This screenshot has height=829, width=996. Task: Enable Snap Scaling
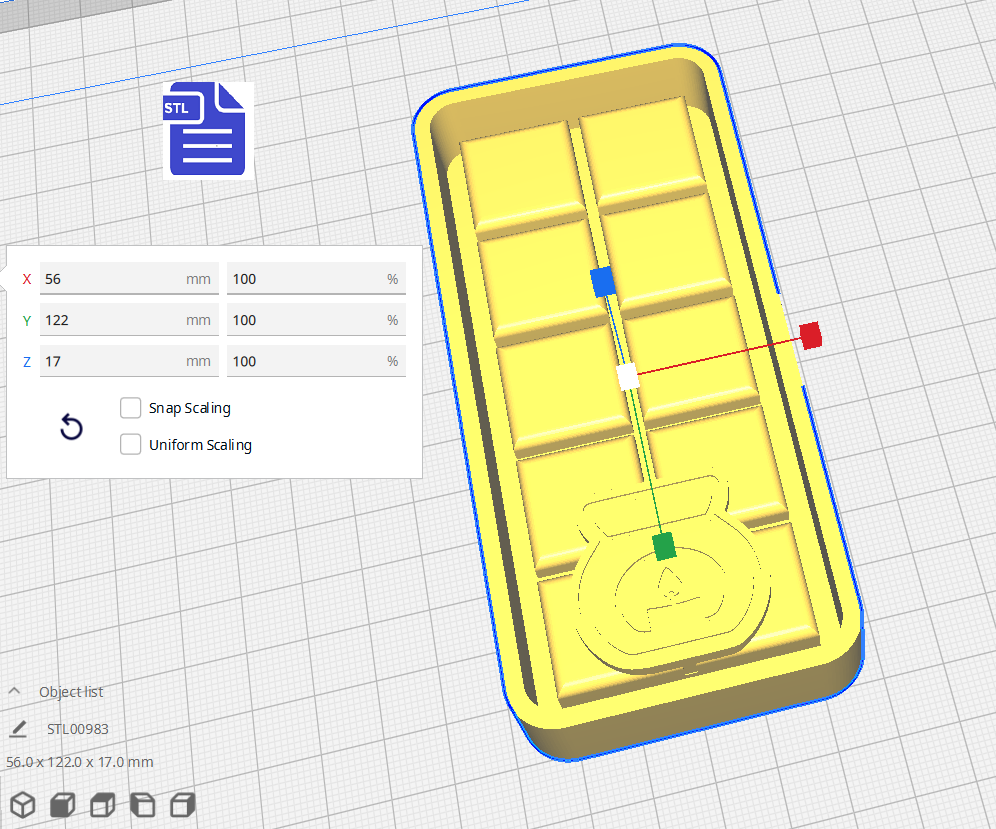(x=130, y=408)
